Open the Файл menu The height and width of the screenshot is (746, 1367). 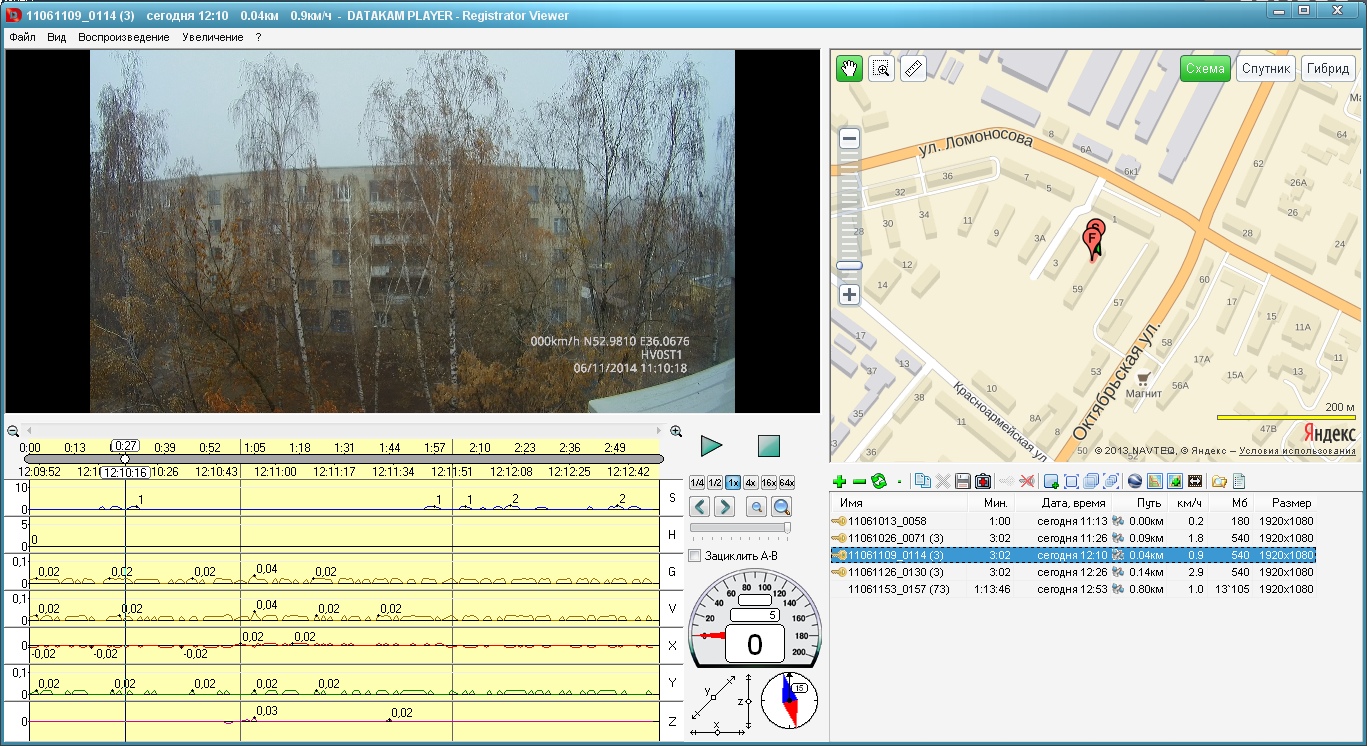(22, 37)
